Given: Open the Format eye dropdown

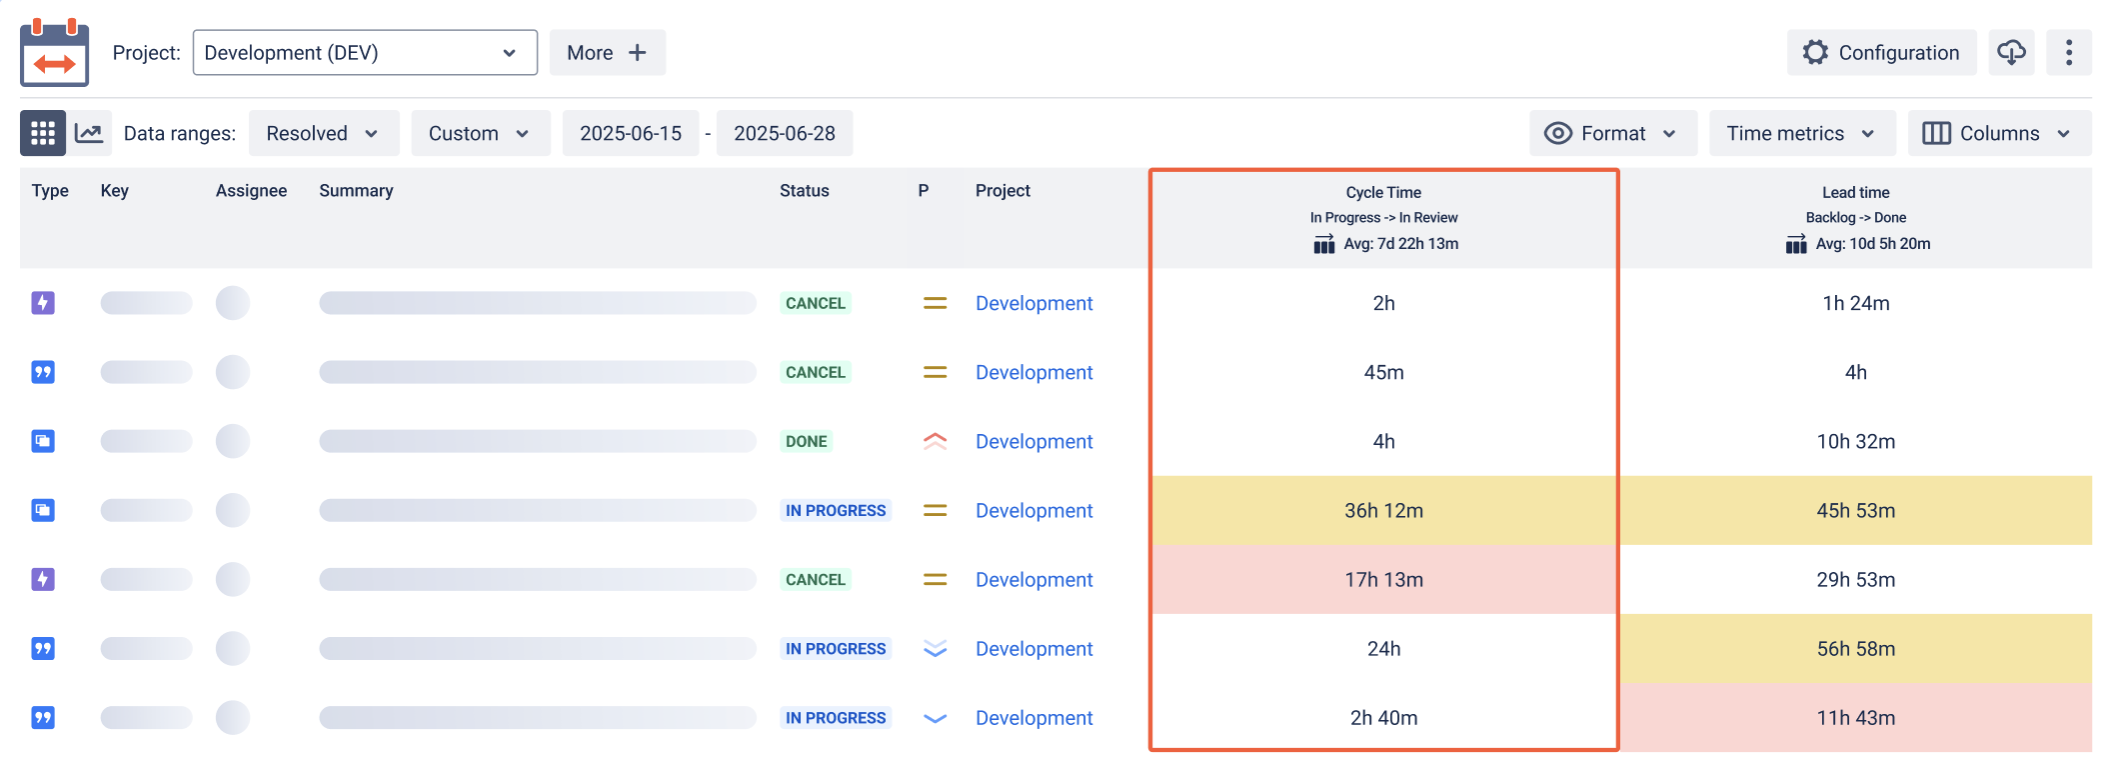Looking at the screenshot, I should pyautogui.click(x=1612, y=133).
